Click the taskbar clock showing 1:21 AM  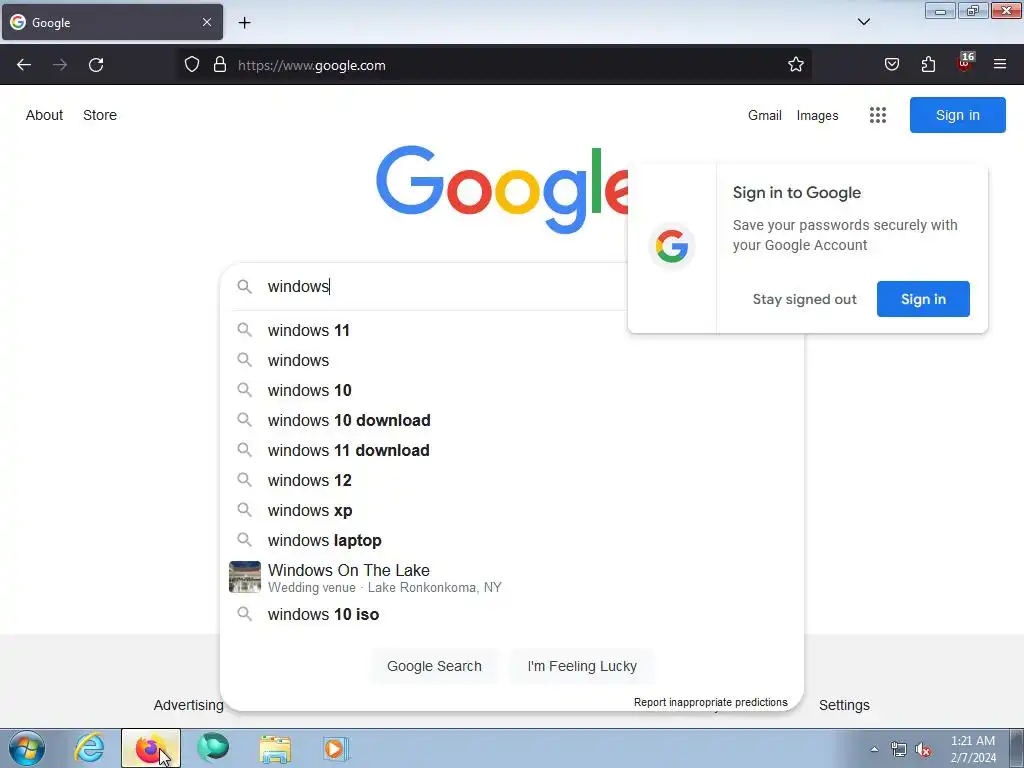(973, 749)
